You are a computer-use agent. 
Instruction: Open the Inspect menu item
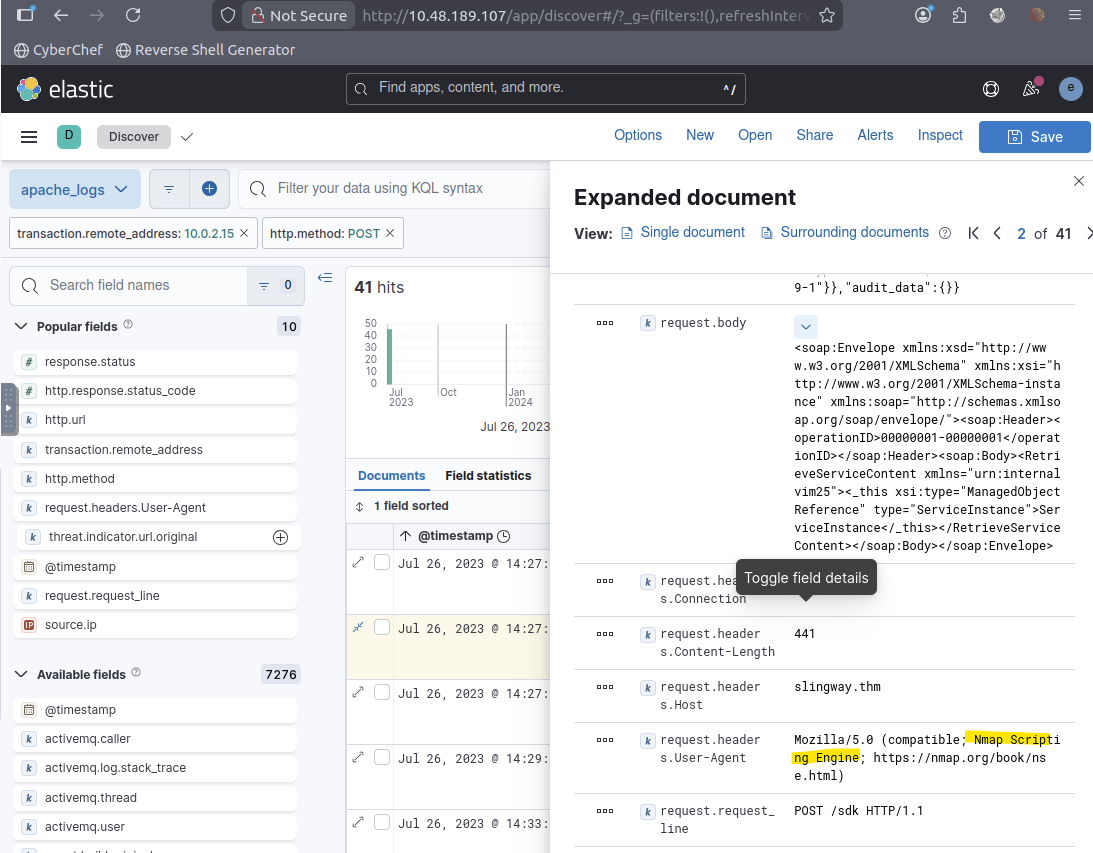pyautogui.click(x=939, y=135)
